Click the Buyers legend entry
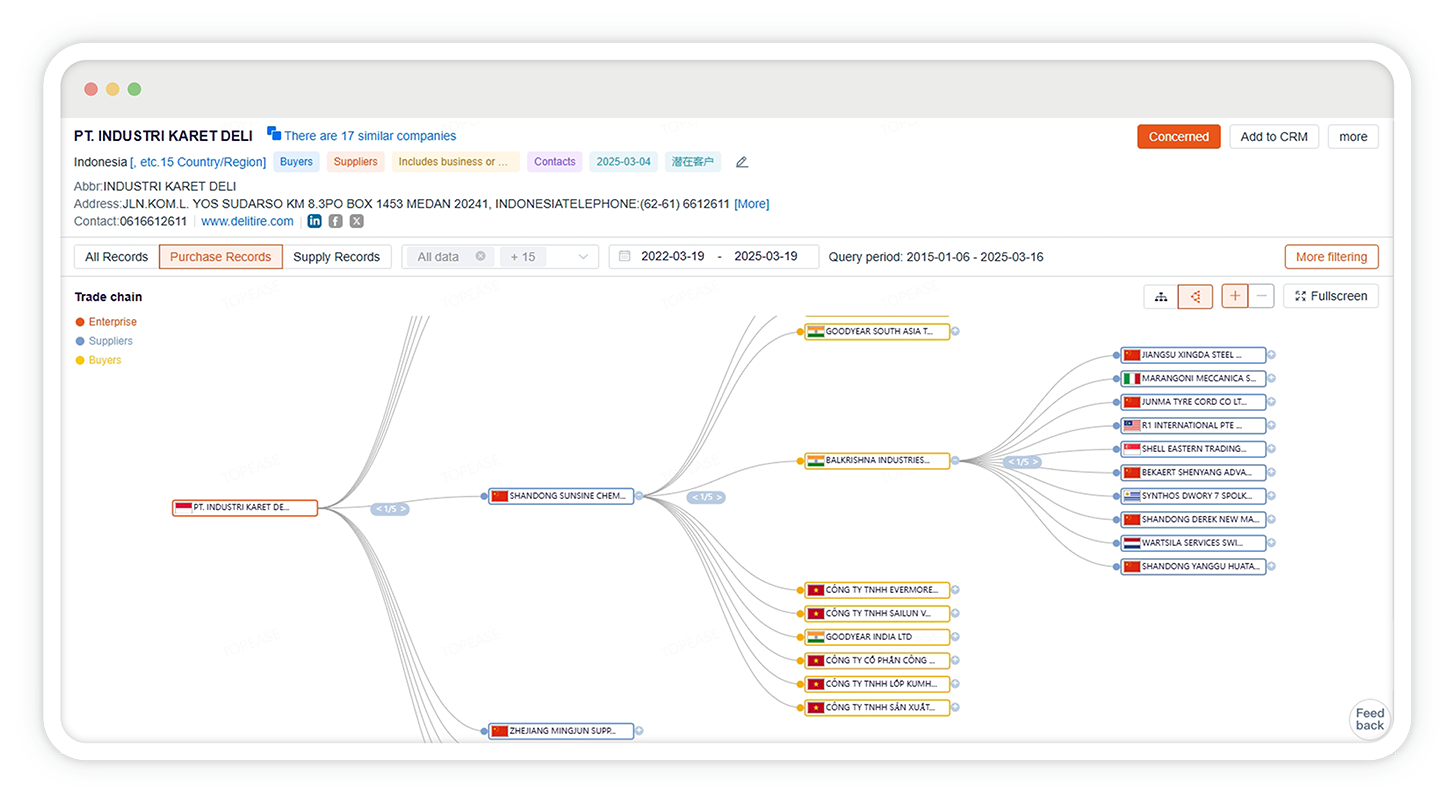Viewport: 1455px width, 804px height. pyautogui.click(x=98, y=360)
